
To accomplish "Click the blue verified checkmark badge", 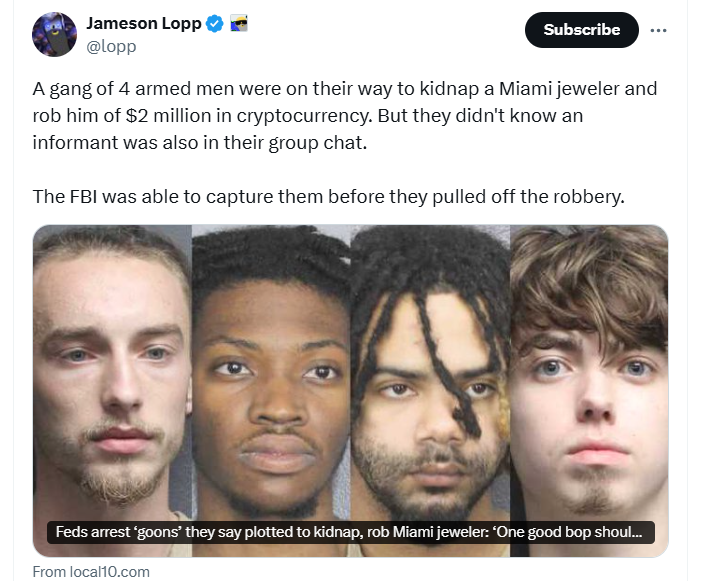I will point(214,23).
